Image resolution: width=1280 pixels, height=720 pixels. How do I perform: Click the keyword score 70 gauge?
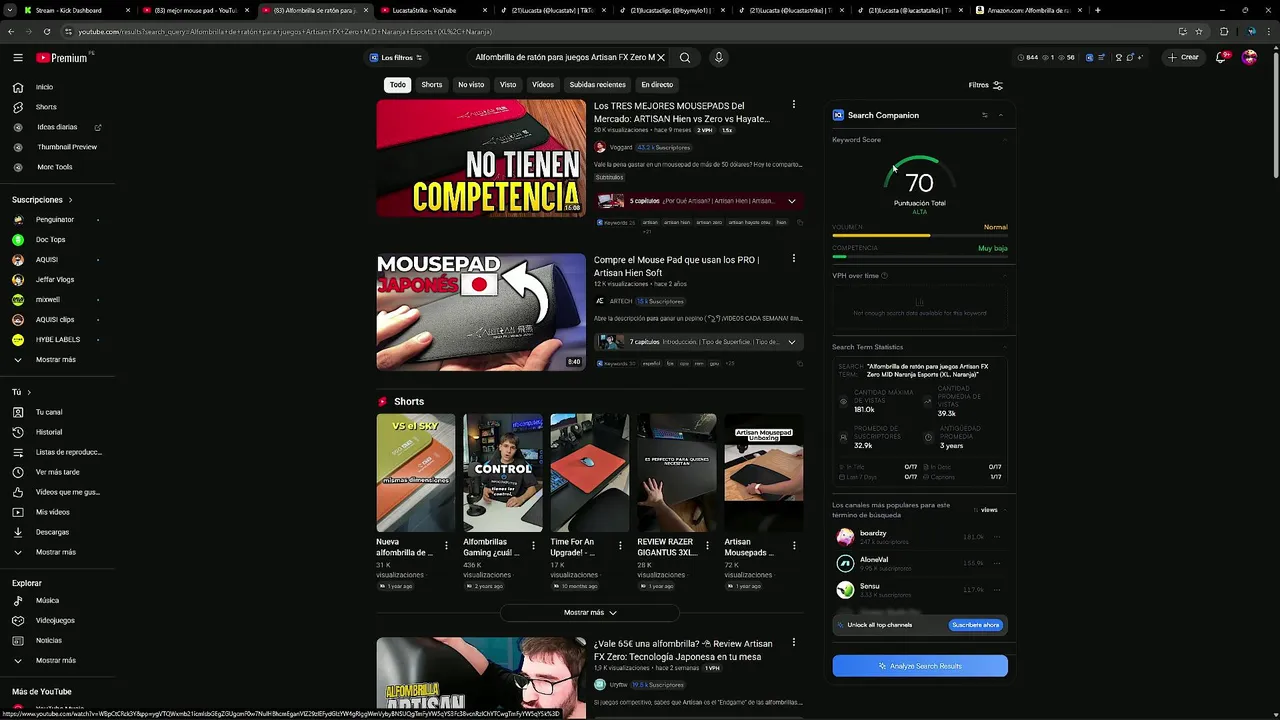click(x=919, y=182)
